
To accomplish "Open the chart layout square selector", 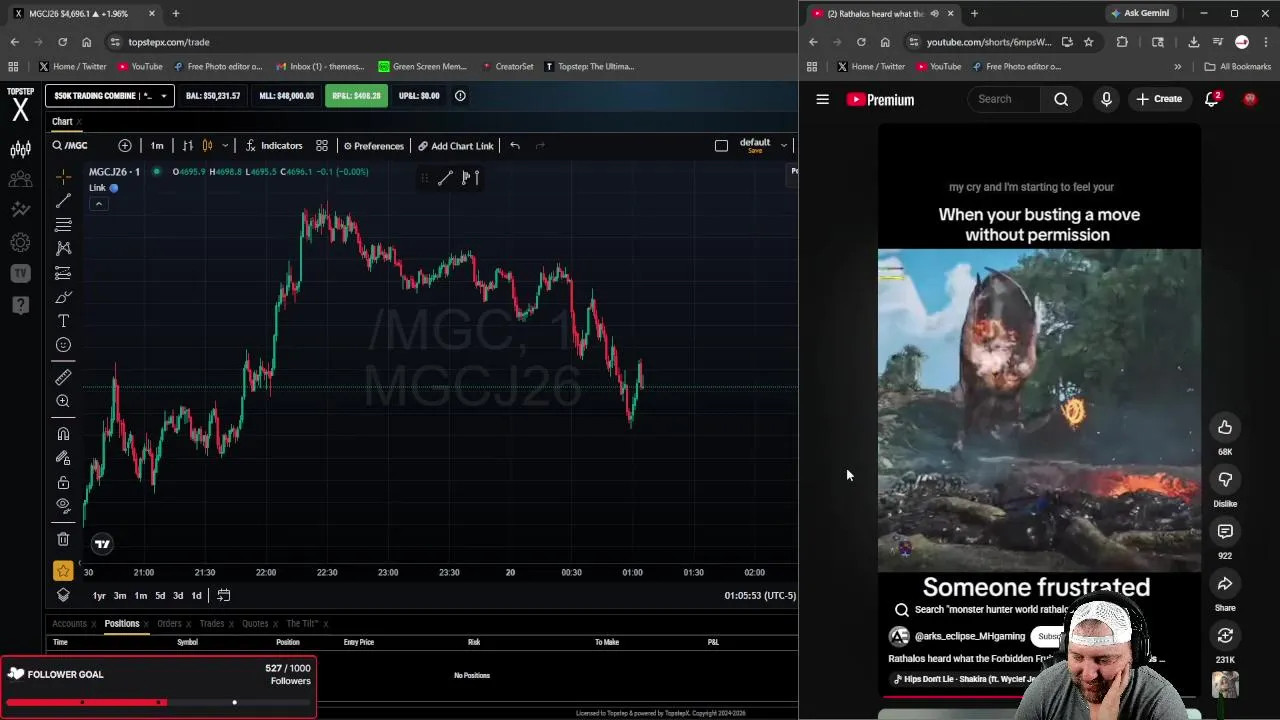I will pos(721,146).
